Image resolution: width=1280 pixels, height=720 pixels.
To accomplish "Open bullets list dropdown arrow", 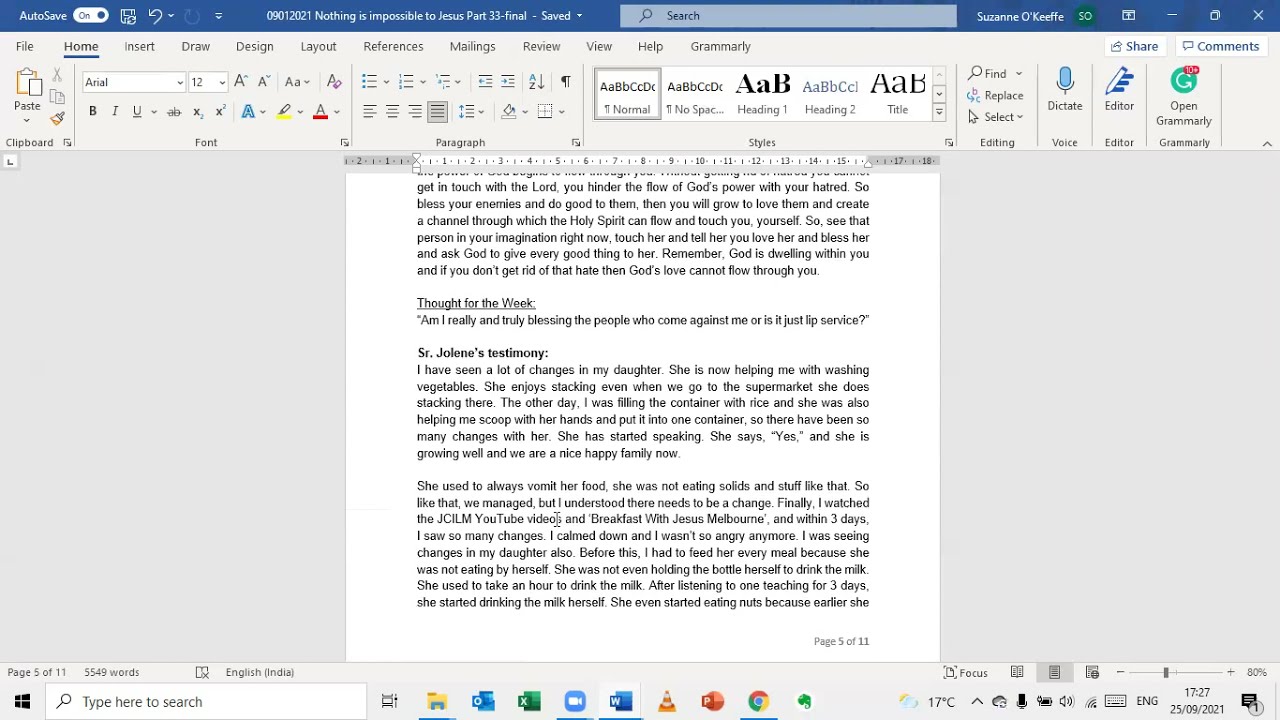I will 386,82.
